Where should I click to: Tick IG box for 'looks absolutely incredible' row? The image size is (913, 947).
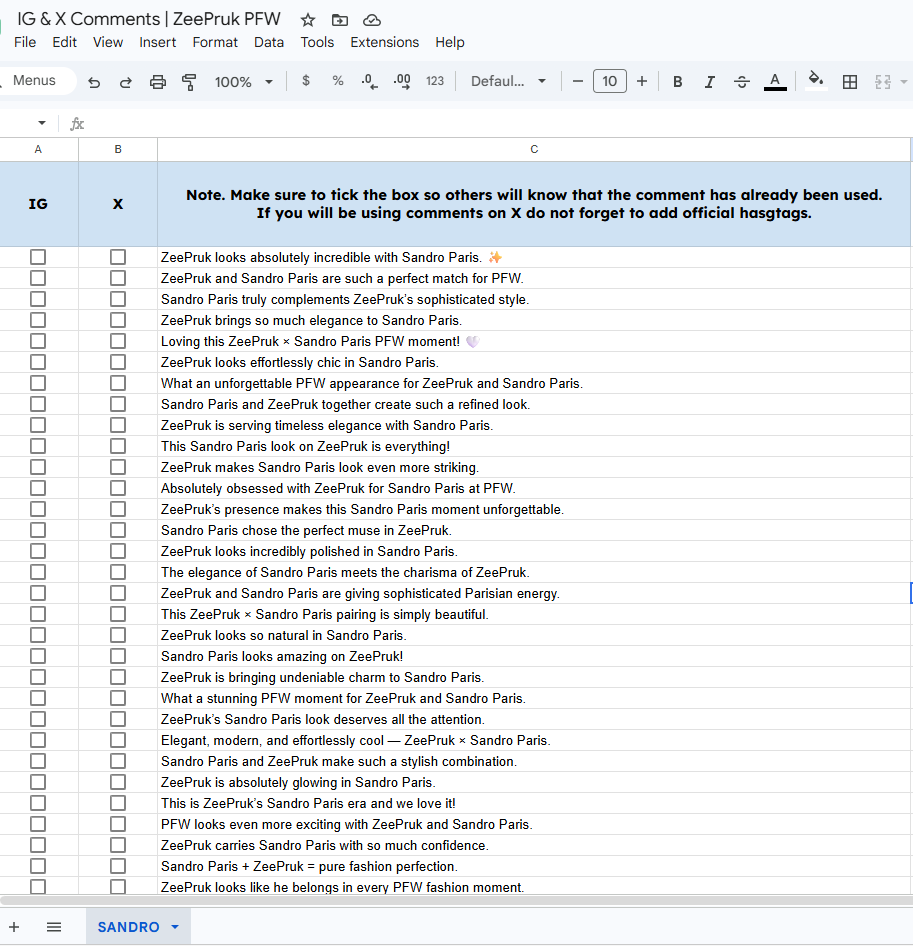(x=38, y=257)
